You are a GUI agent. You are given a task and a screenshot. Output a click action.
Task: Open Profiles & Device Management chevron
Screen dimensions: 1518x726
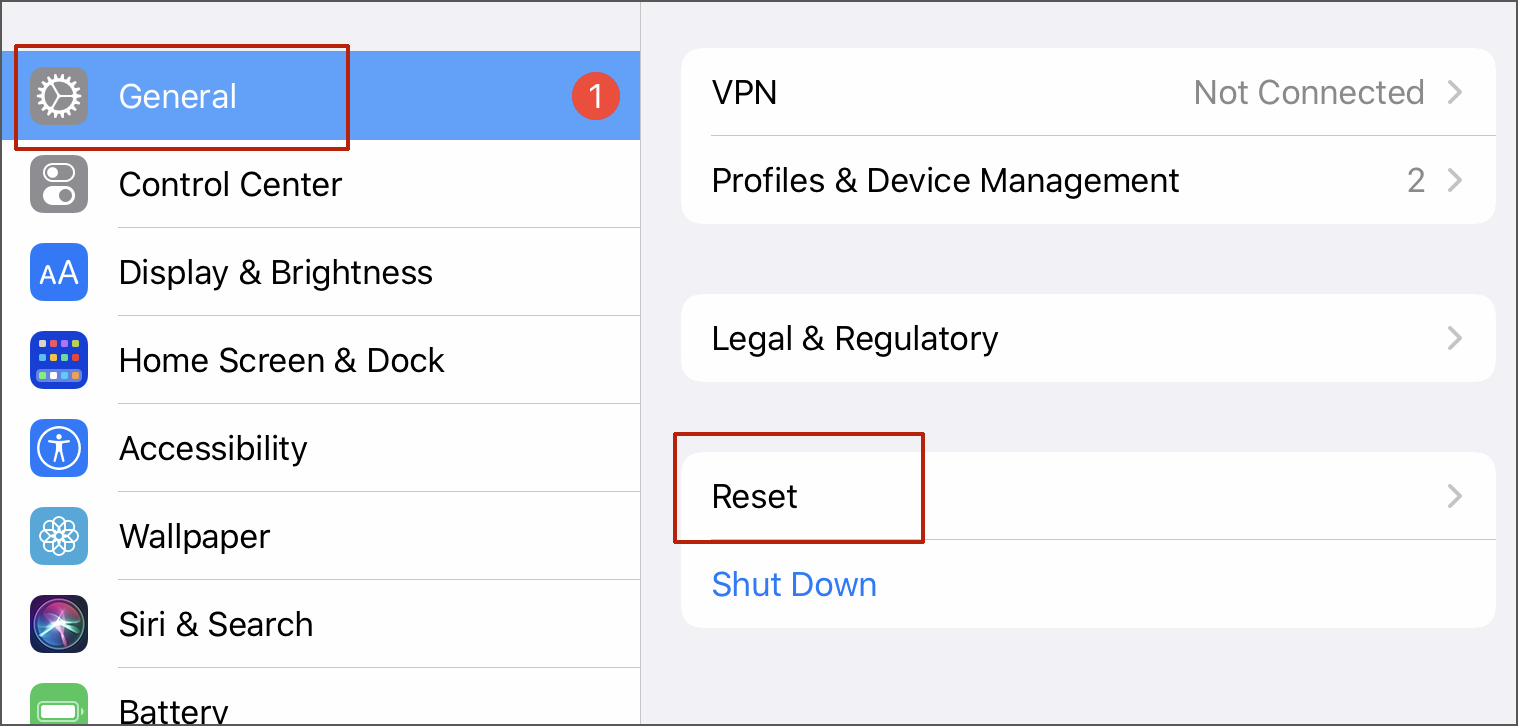[x=1455, y=181]
